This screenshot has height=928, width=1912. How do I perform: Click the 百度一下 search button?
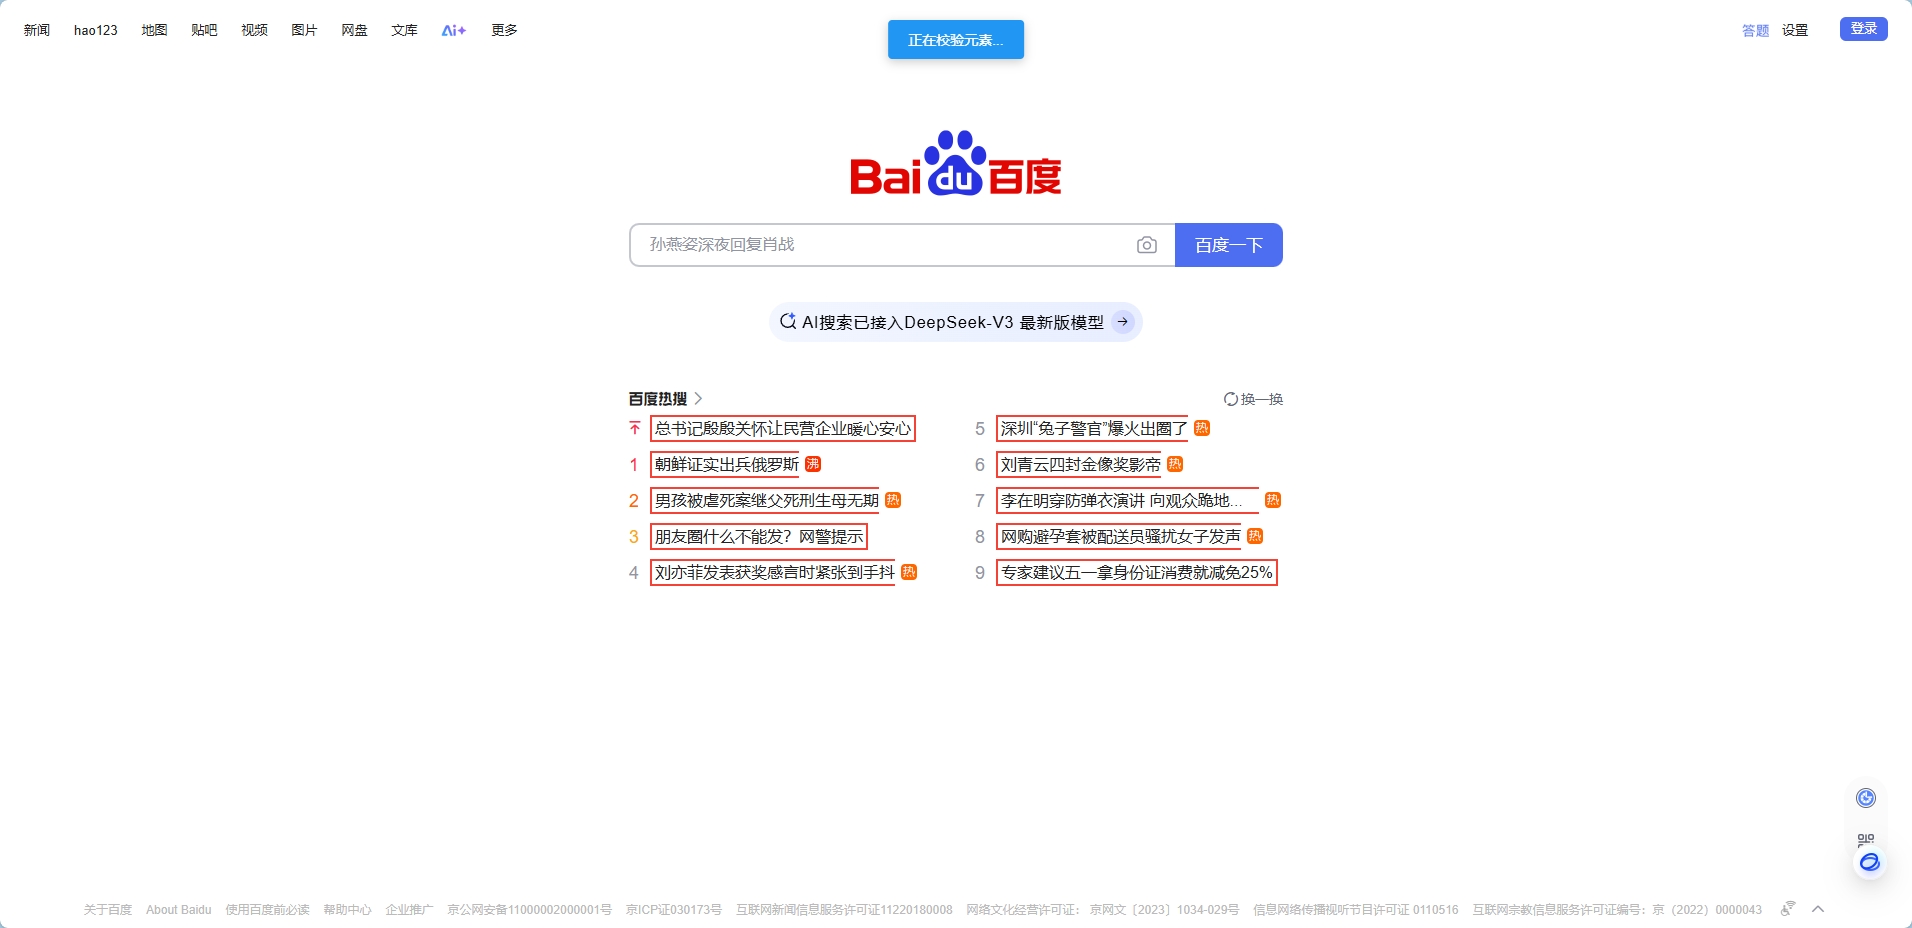pos(1229,245)
